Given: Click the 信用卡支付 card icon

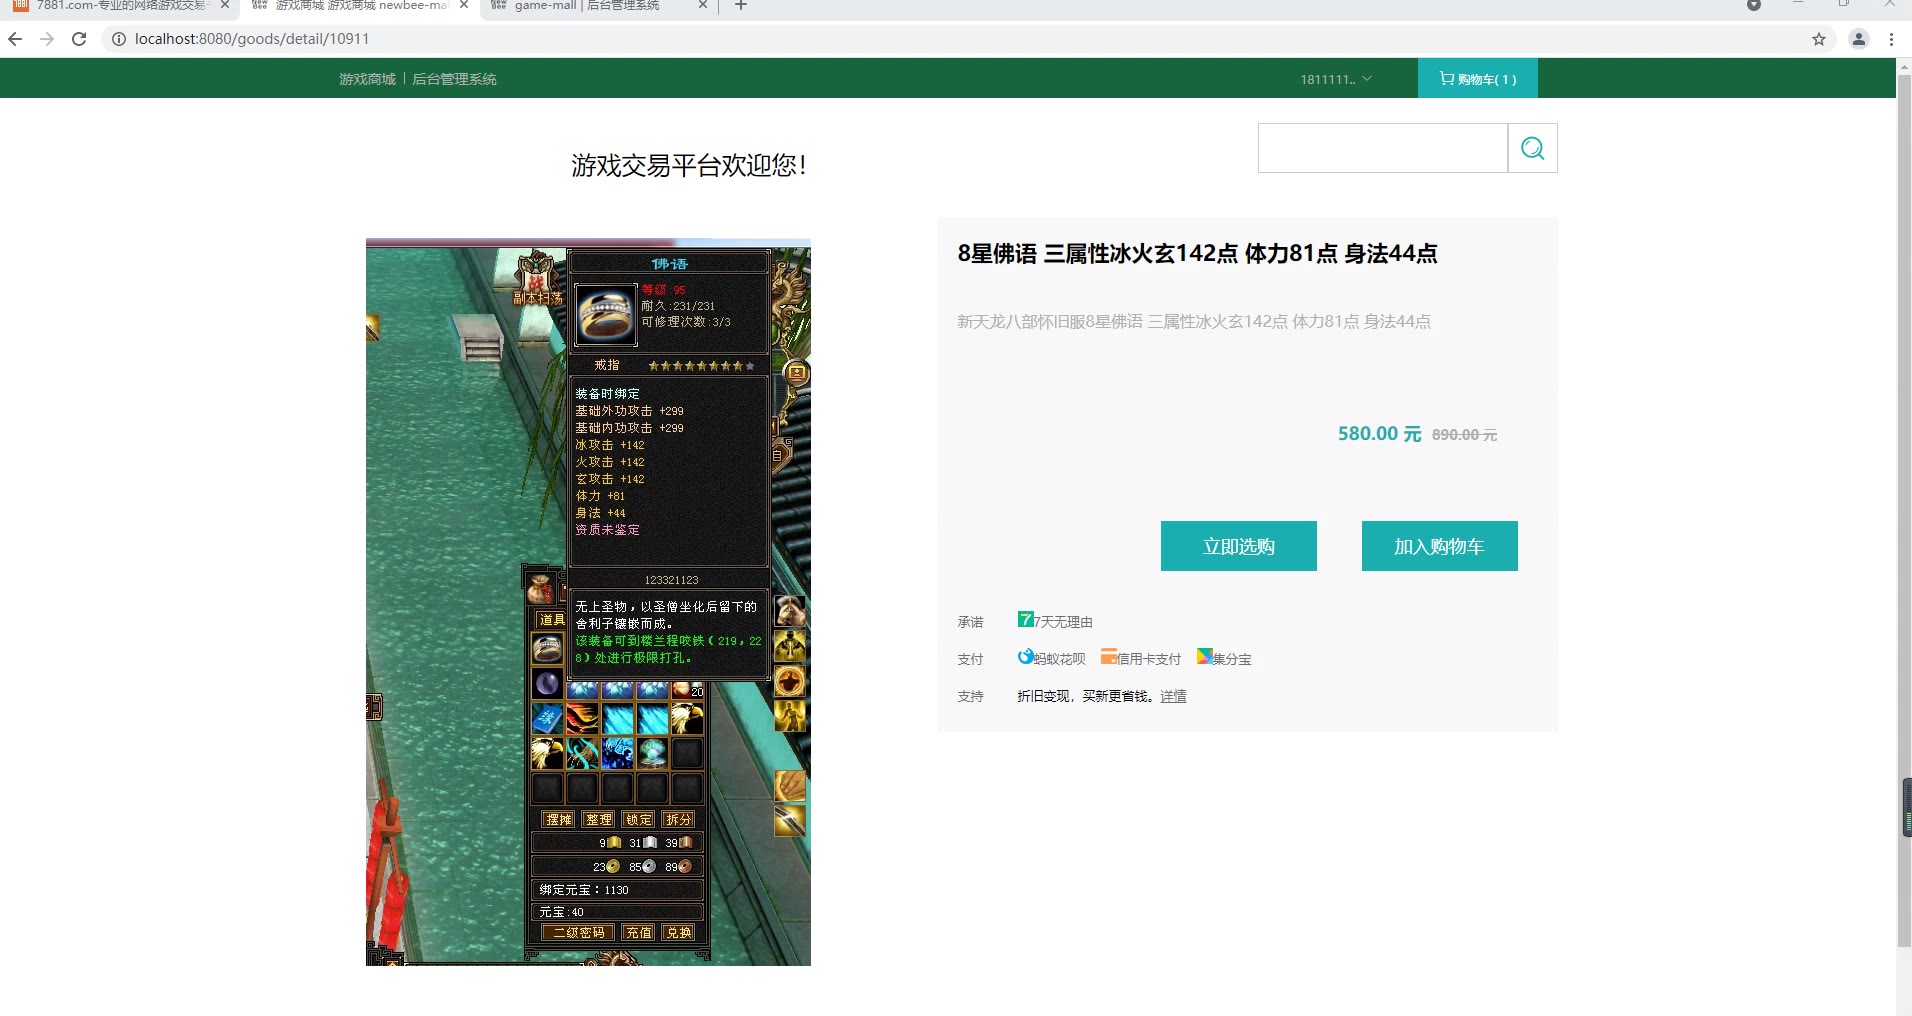Looking at the screenshot, I should (1108, 657).
